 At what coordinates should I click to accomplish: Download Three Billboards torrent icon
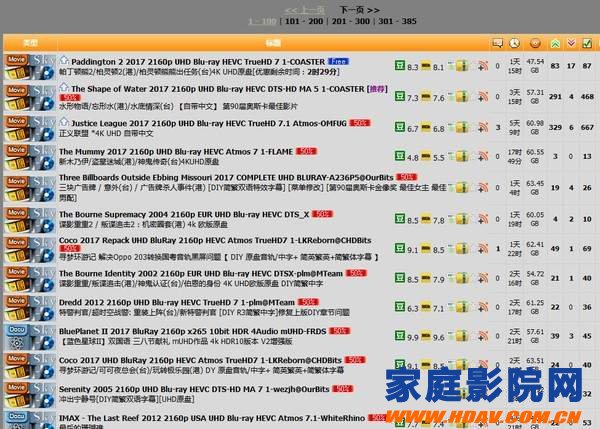coord(462,188)
